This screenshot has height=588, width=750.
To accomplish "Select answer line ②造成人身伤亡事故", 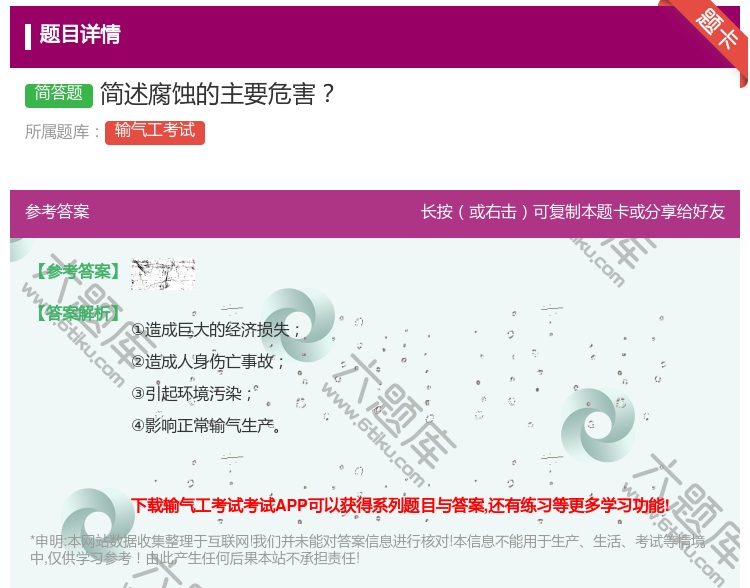I will click(208, 362).
